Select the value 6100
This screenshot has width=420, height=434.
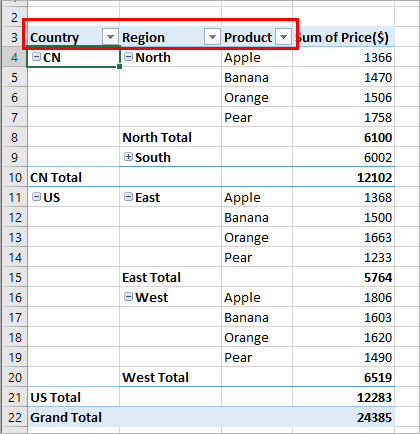pos(343,137)
